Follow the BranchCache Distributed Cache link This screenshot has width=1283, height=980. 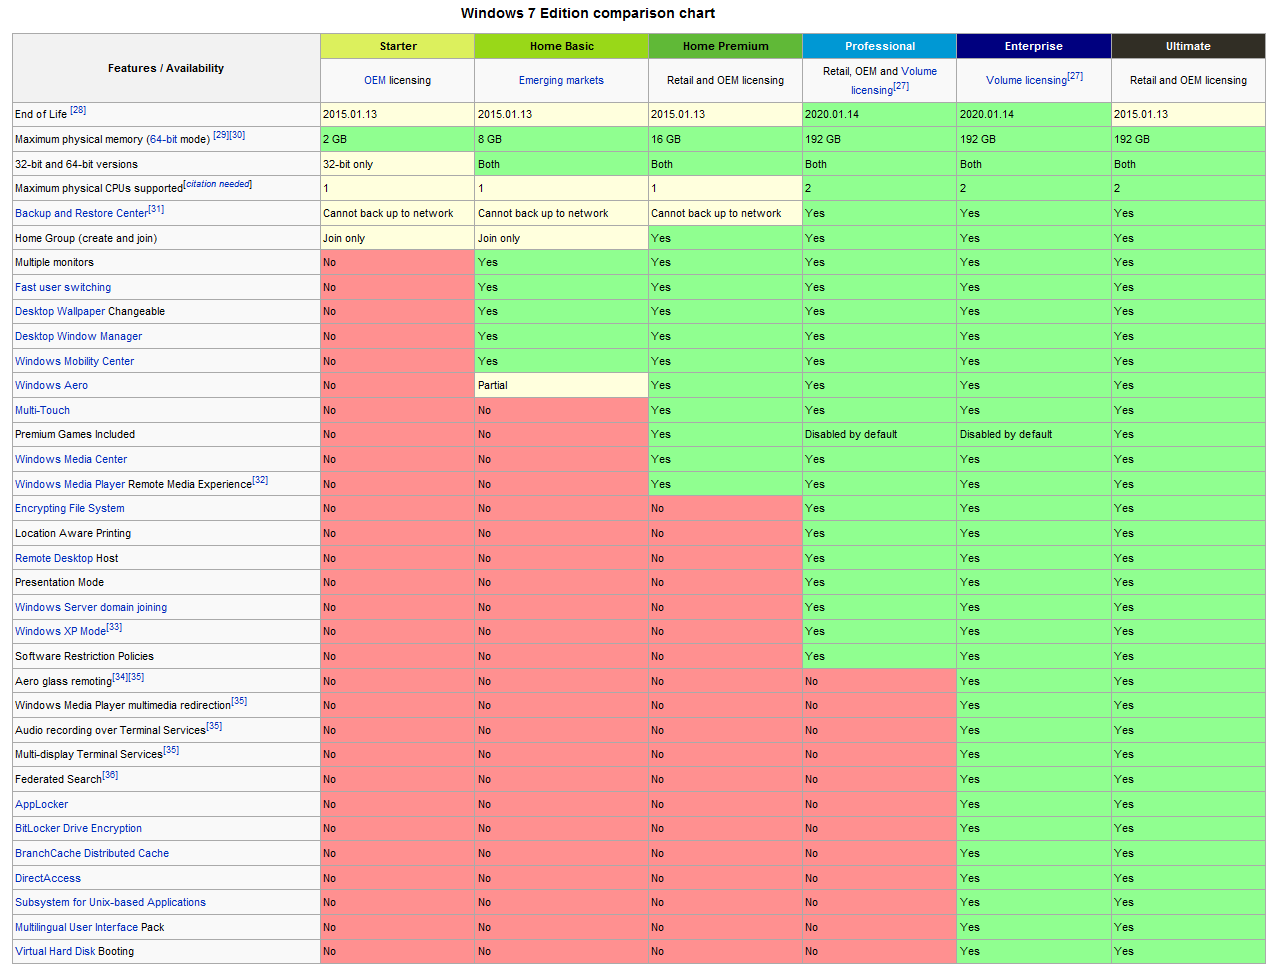click(x=92, y=853)
